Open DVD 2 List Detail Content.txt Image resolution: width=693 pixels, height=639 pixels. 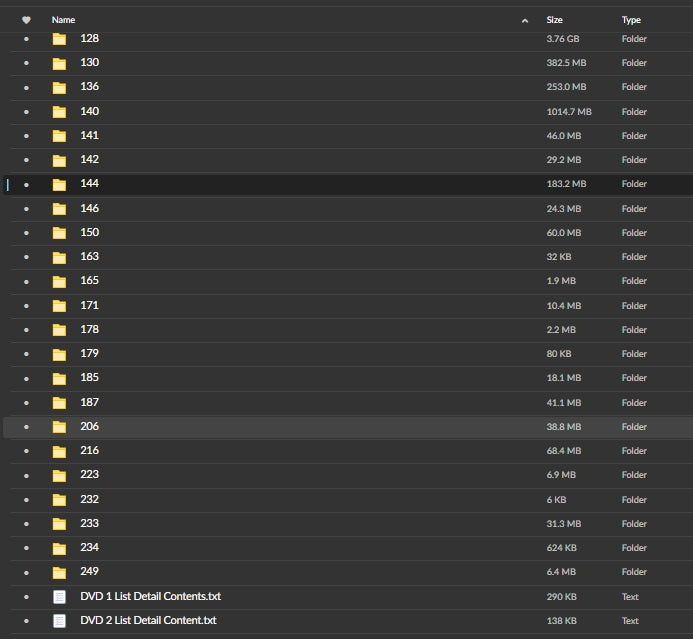click(x=148, y=620)
